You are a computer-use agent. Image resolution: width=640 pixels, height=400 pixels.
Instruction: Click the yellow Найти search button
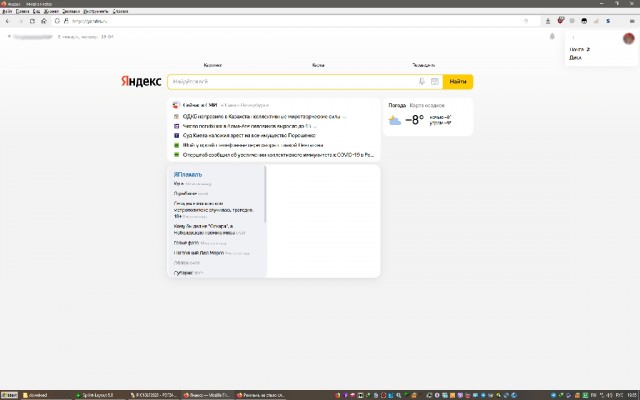(458, 82)
